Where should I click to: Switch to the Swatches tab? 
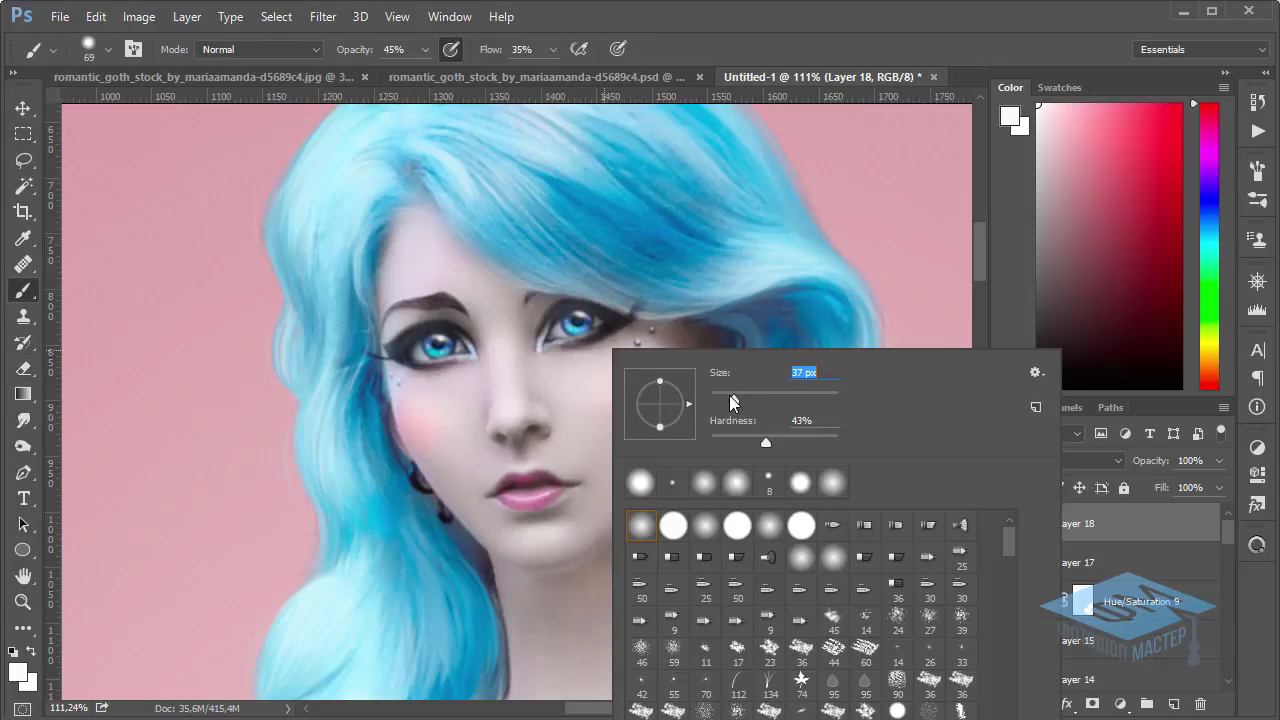pyautogui.click(x=1059, y=87)
